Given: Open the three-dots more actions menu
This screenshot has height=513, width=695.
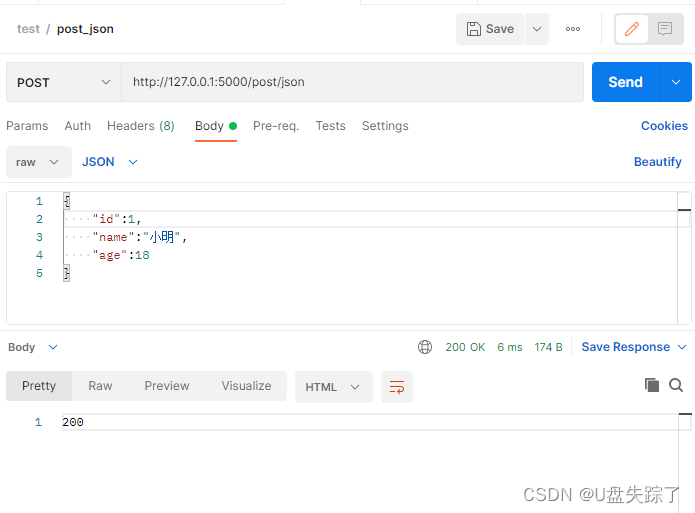Looking at the screenshot, I should (x=573, y=29).
